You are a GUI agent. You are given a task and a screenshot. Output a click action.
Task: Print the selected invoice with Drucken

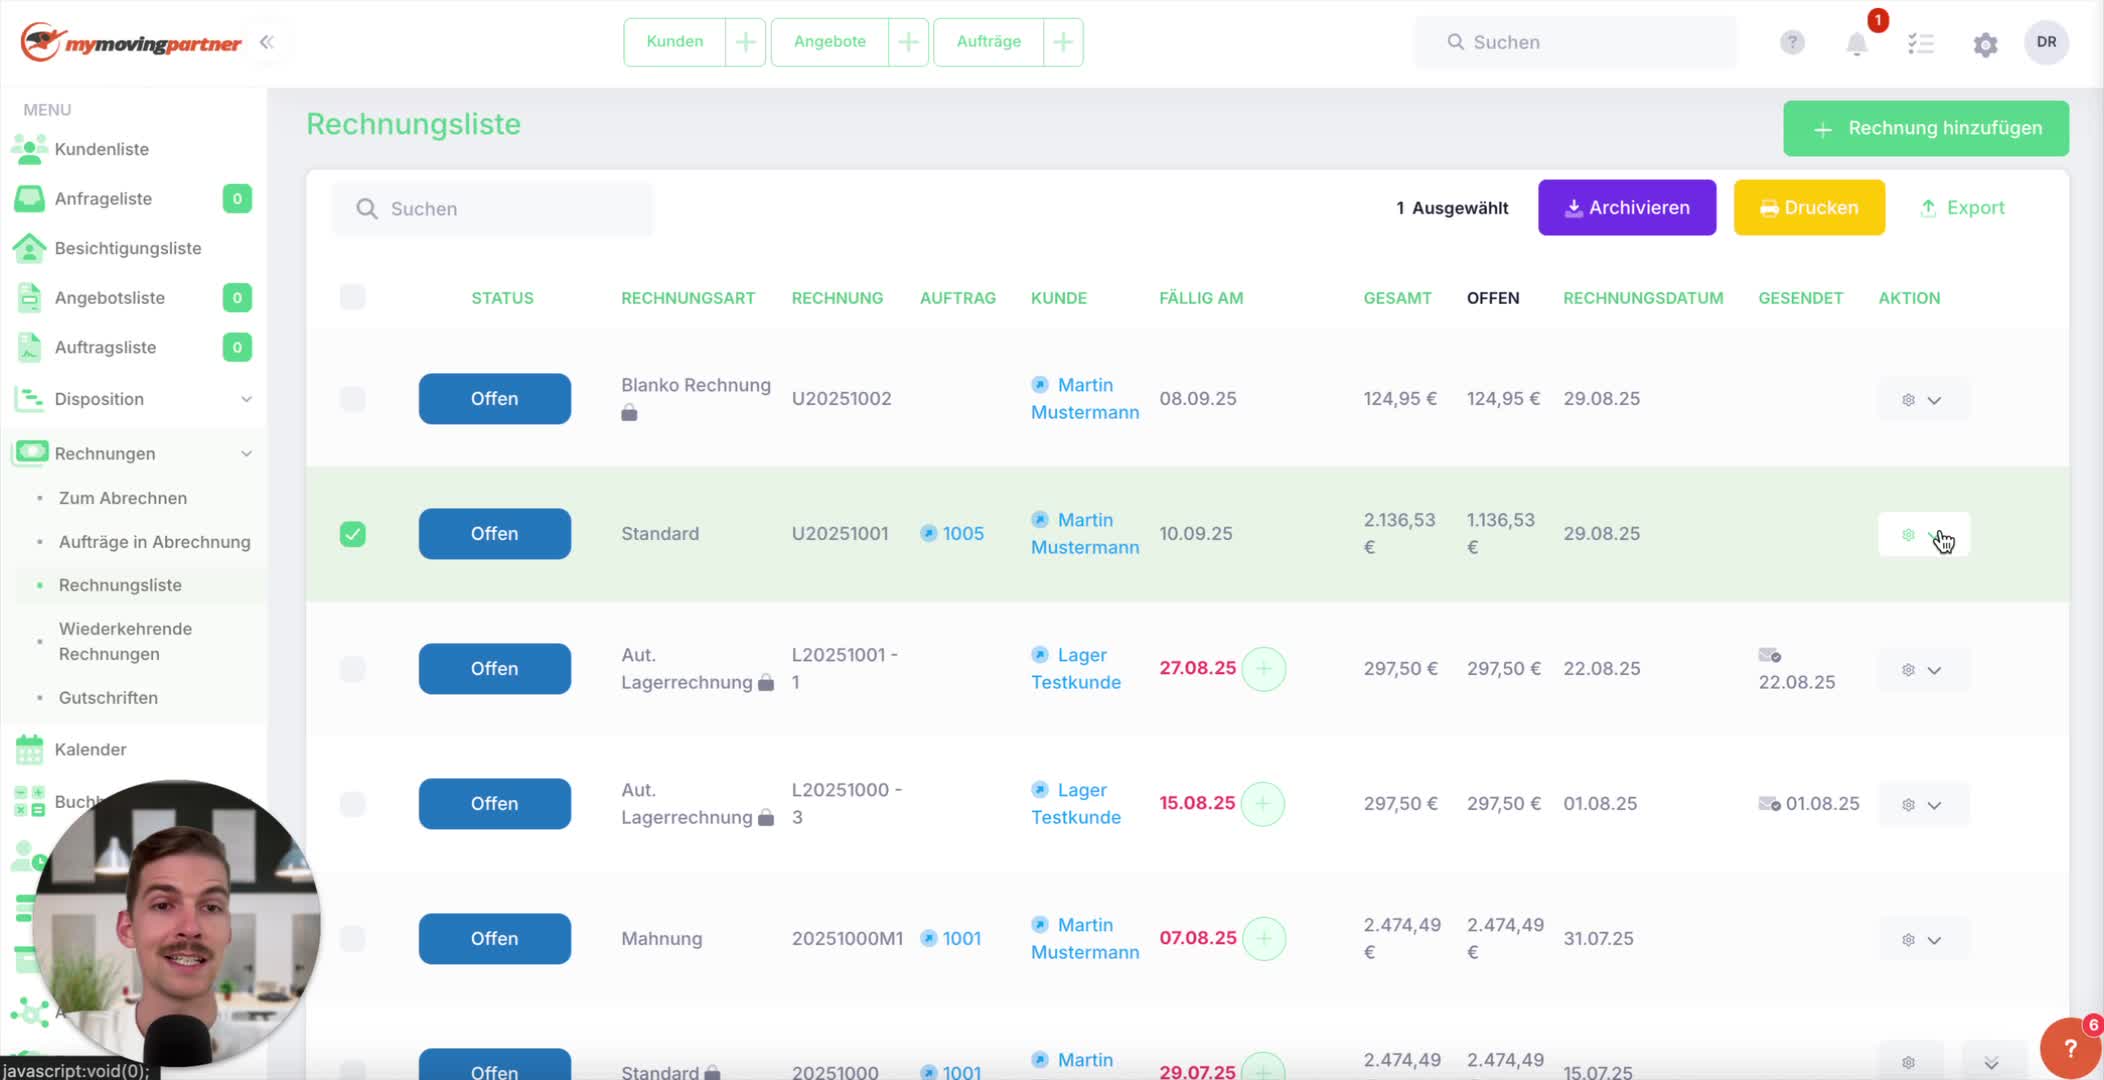[x=1809, y=208]
